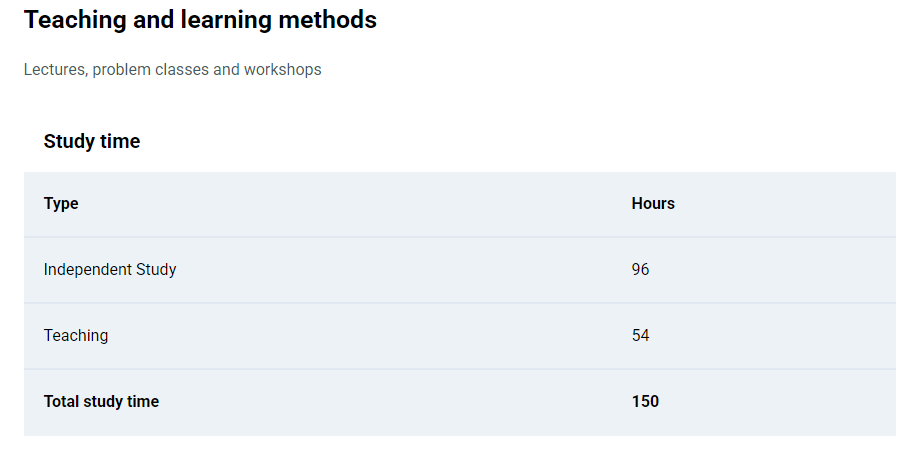908x459 pixels.
Task: Select the Independent Study row label
Action: (110, 270)
